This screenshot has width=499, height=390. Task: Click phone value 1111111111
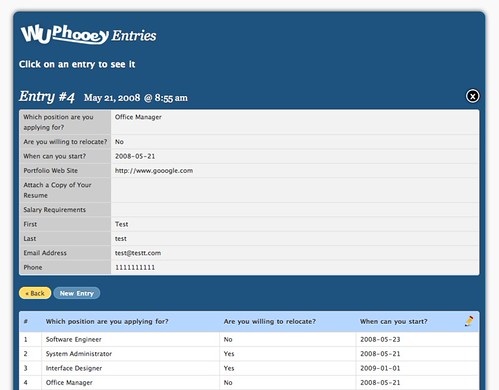point(135,268)
